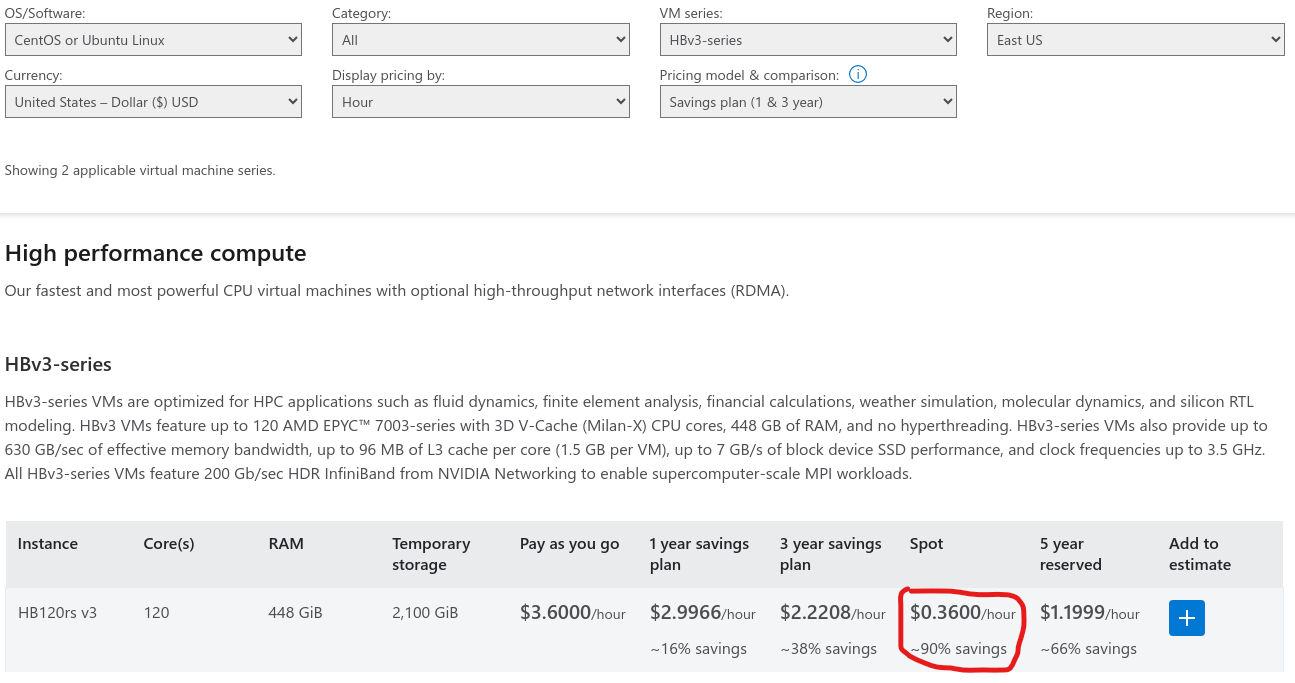The height and width of the screenshot is (683, 1295).
Task: Click the 5 year reserved column header
Action: pyautogui.click(x=1070, y=554)
